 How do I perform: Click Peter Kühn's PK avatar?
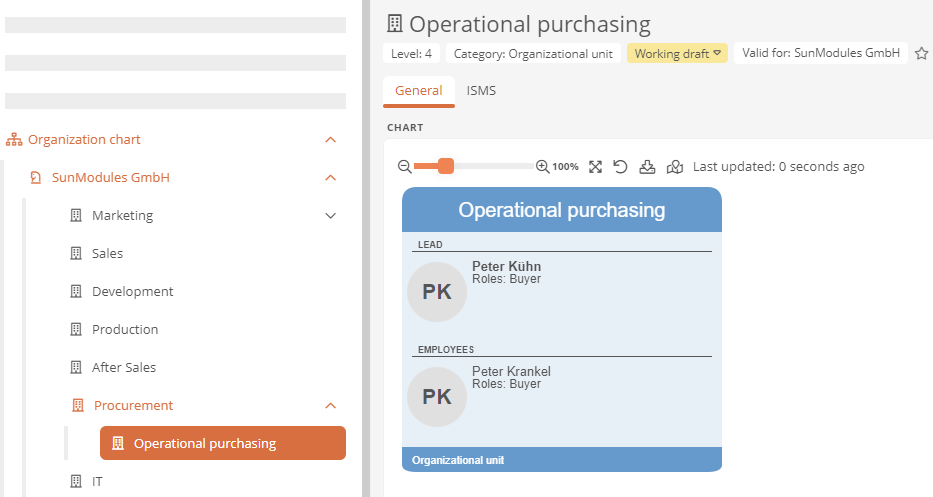click(437, 292)
